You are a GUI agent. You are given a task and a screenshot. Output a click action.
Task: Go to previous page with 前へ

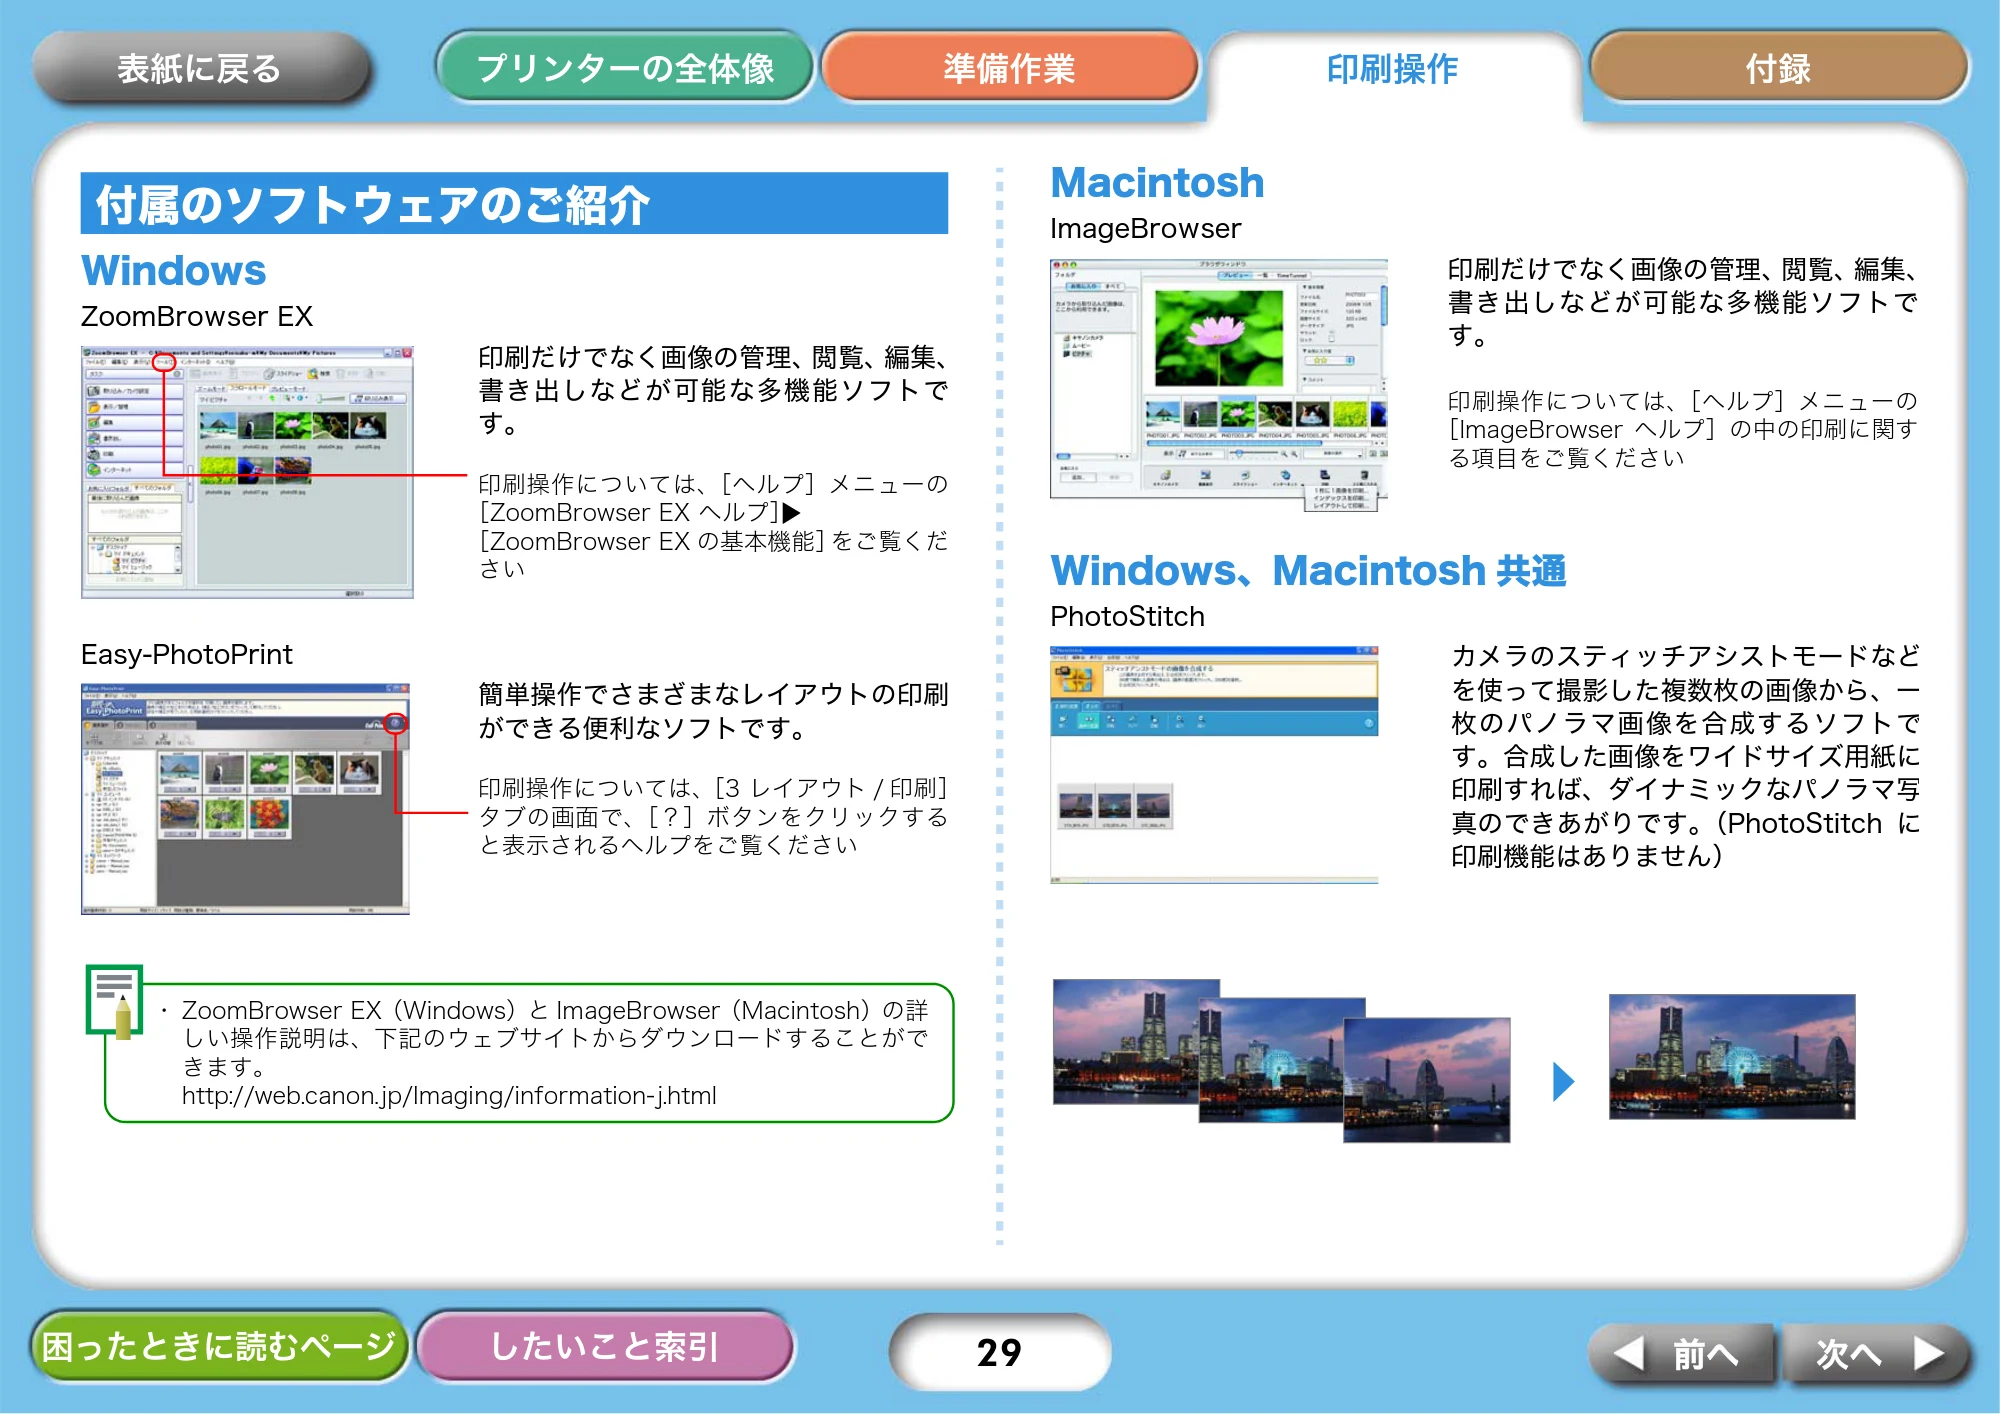1682,1354
